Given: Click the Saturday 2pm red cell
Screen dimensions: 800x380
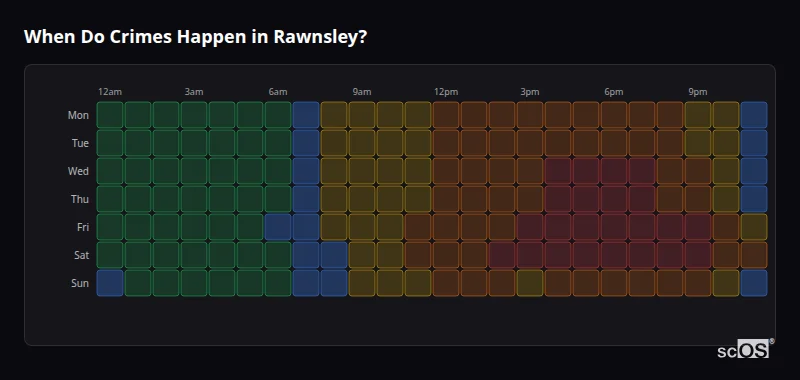Looking at the screenshot, I should click(502, 255).
